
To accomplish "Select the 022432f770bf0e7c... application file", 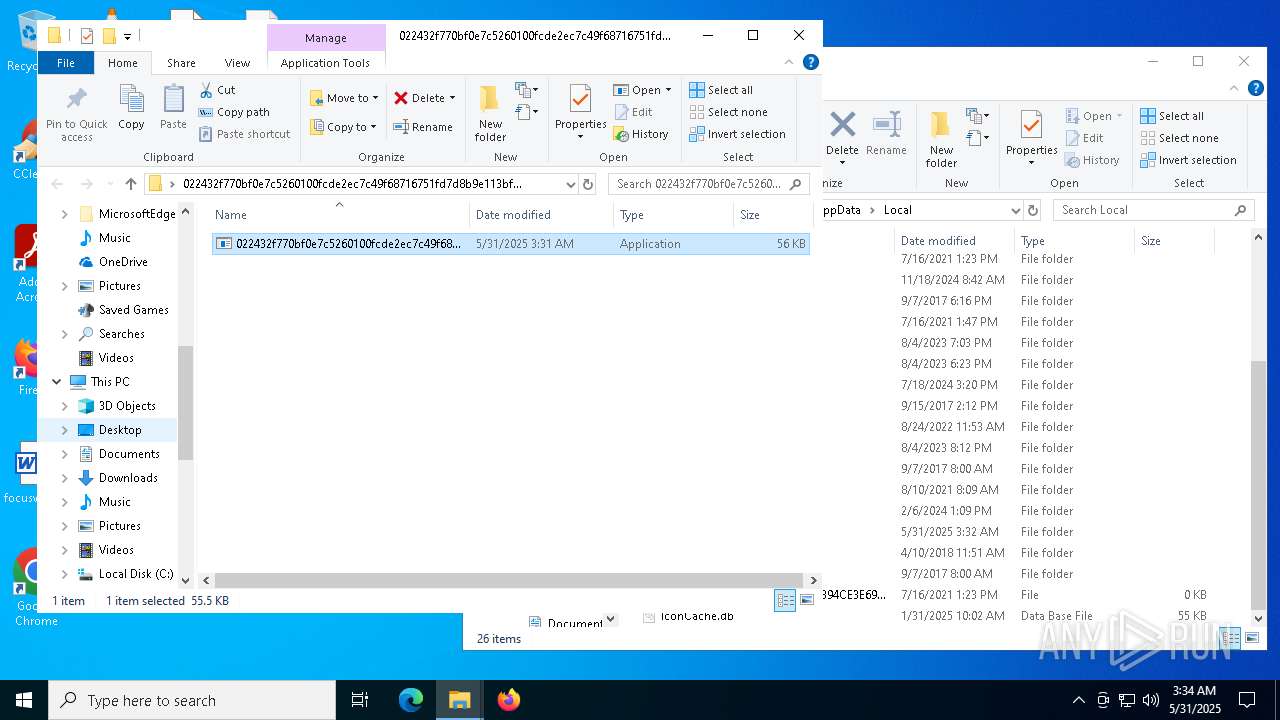I will pyautogui.click(x=510, y=244).
